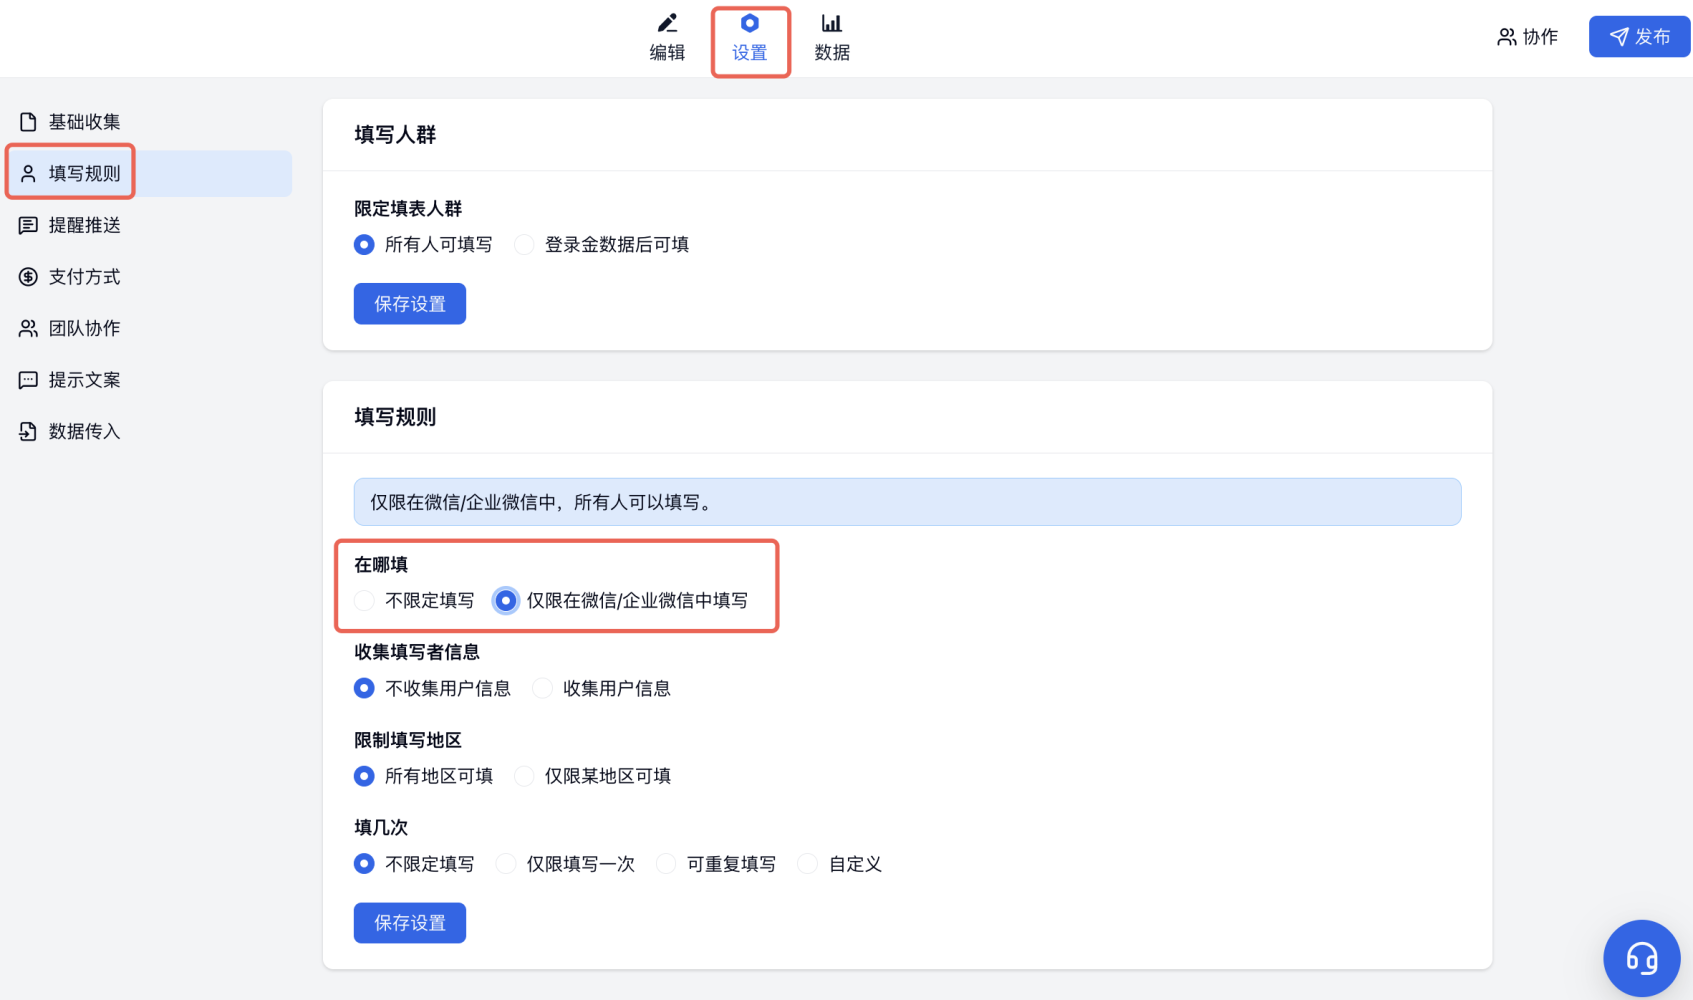
Task: Click the paper plane icon on publish button
Action: pyautogui.click(x=1619, y=37)
